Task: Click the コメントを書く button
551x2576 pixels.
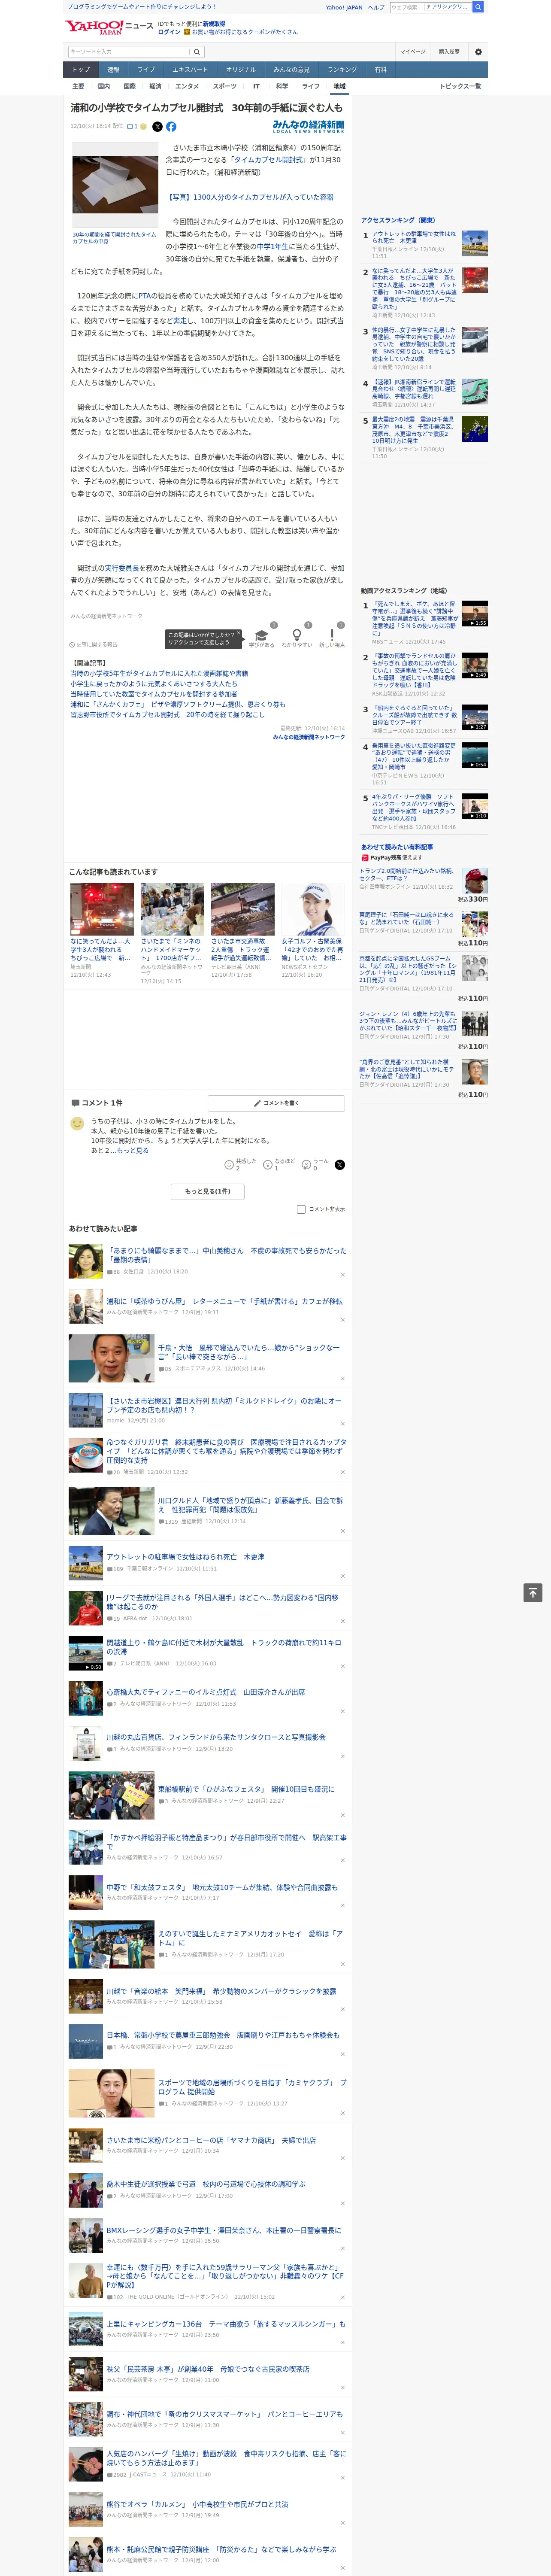Action: [276, 1103]
